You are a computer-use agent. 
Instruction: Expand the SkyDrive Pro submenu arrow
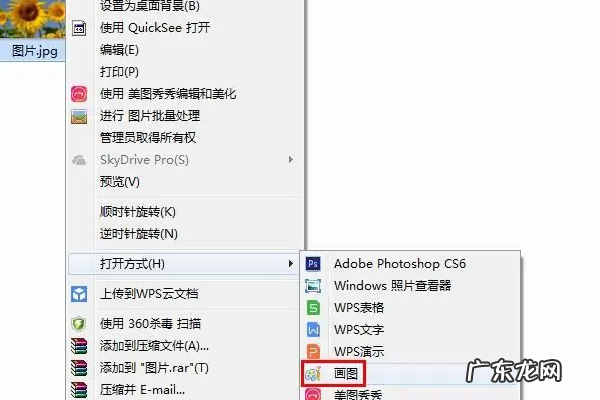point(291,159)
